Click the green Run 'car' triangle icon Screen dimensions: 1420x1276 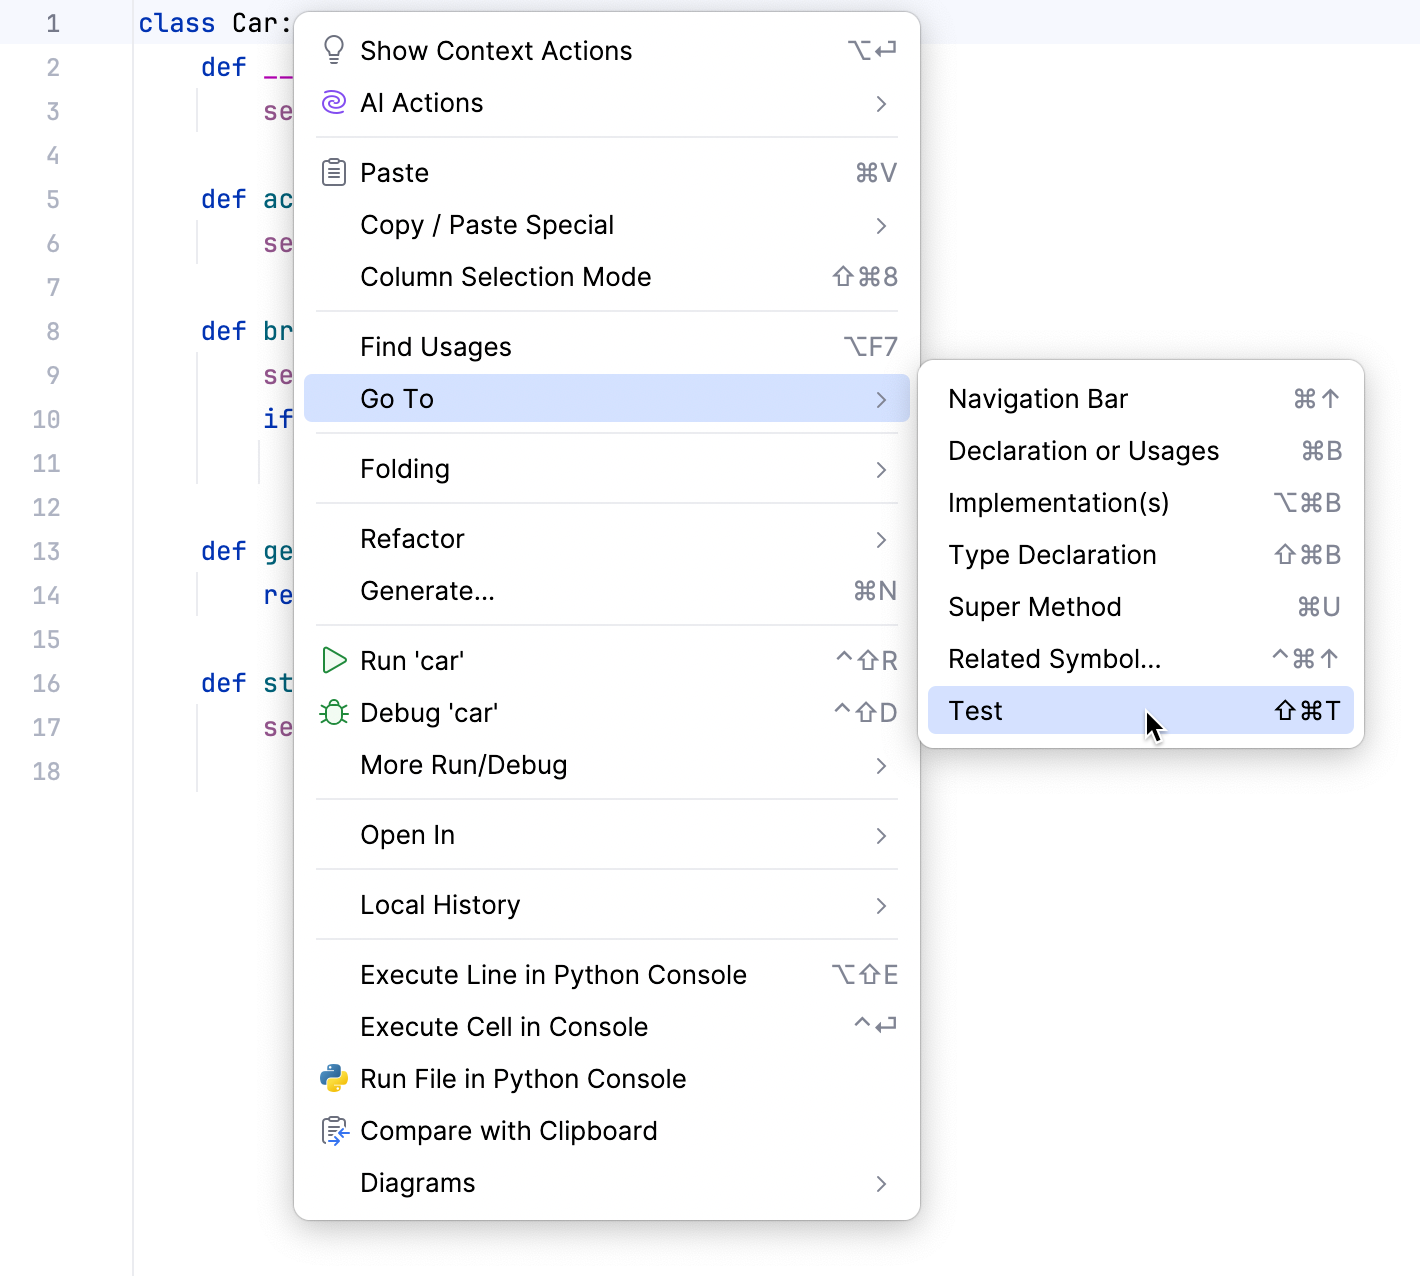point(334,660)
